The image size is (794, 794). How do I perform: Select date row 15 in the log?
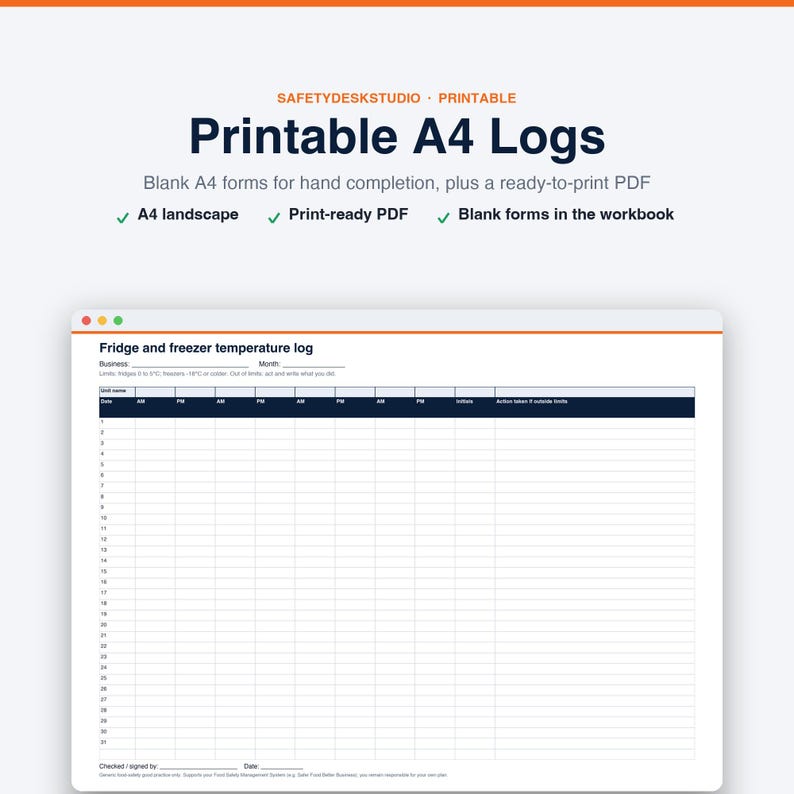click(x=397, y=572)
